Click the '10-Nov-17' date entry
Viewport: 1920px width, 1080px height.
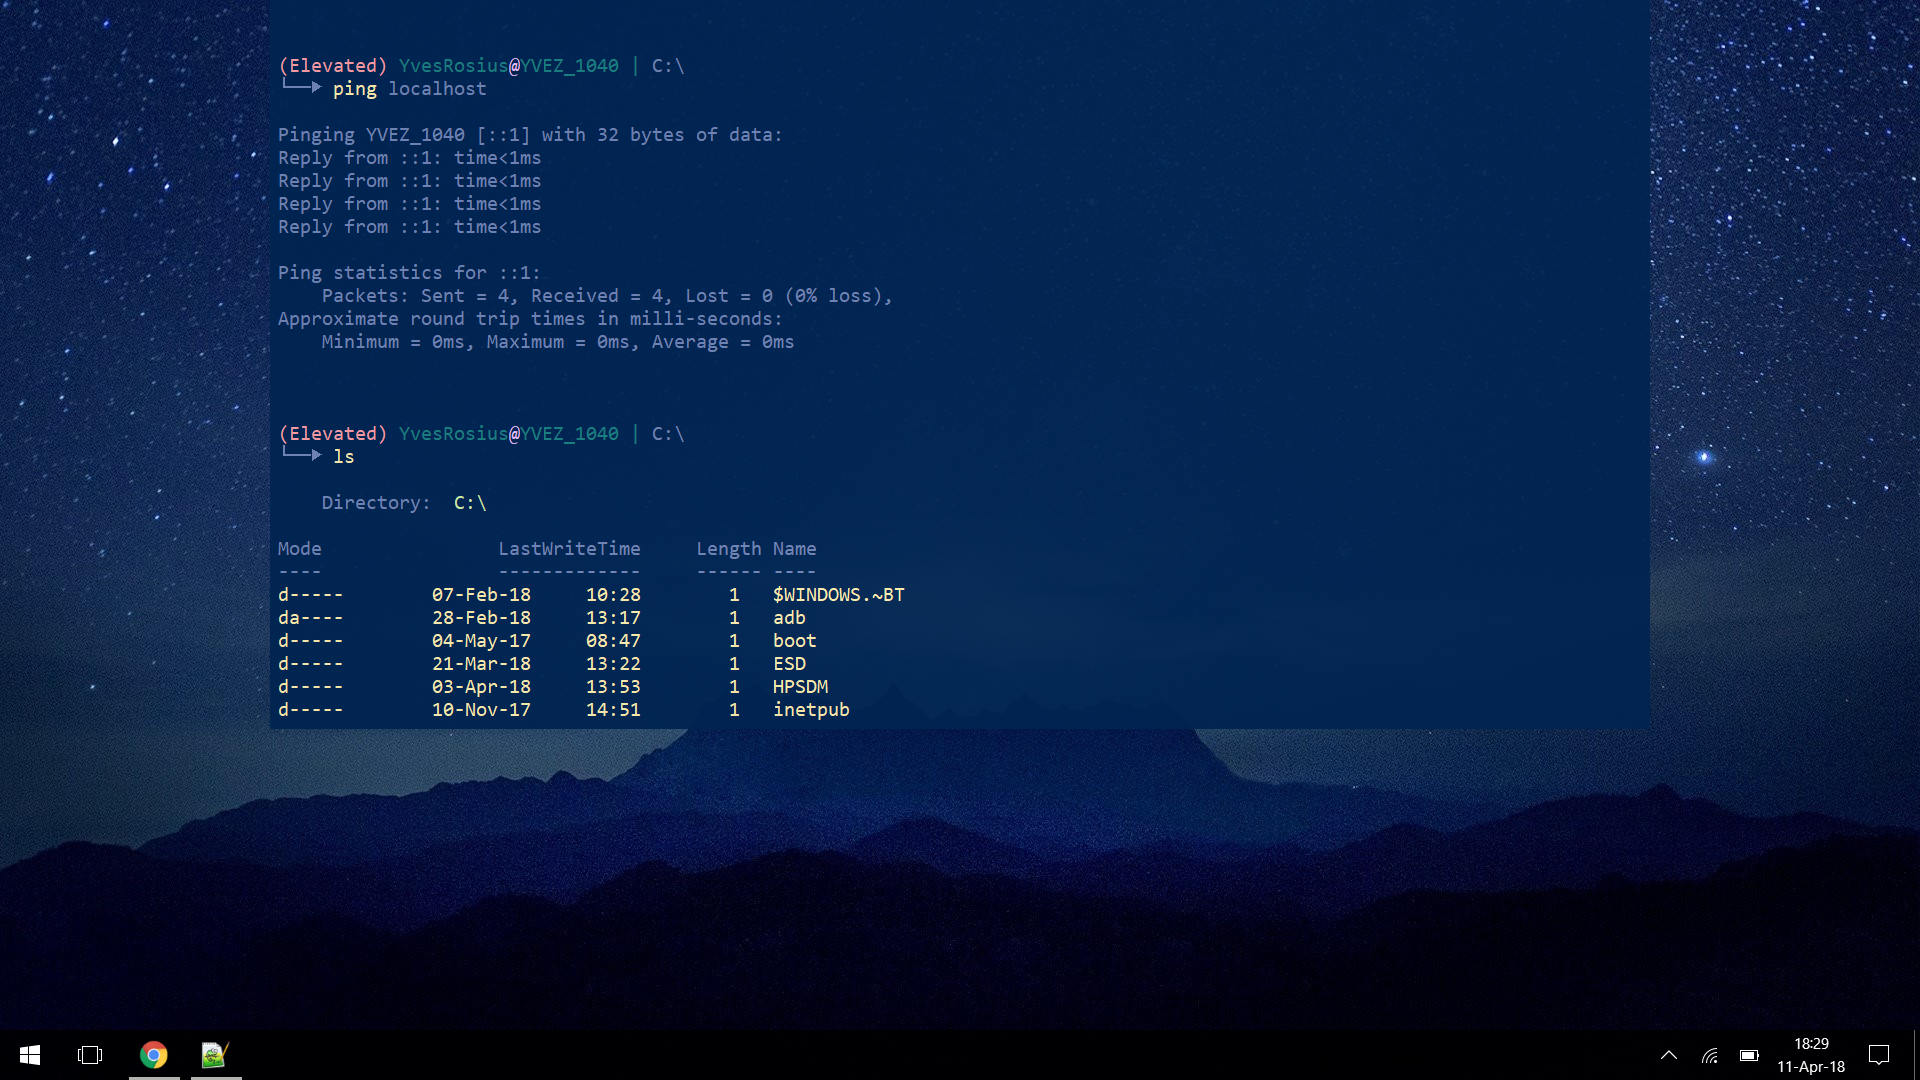481,710
